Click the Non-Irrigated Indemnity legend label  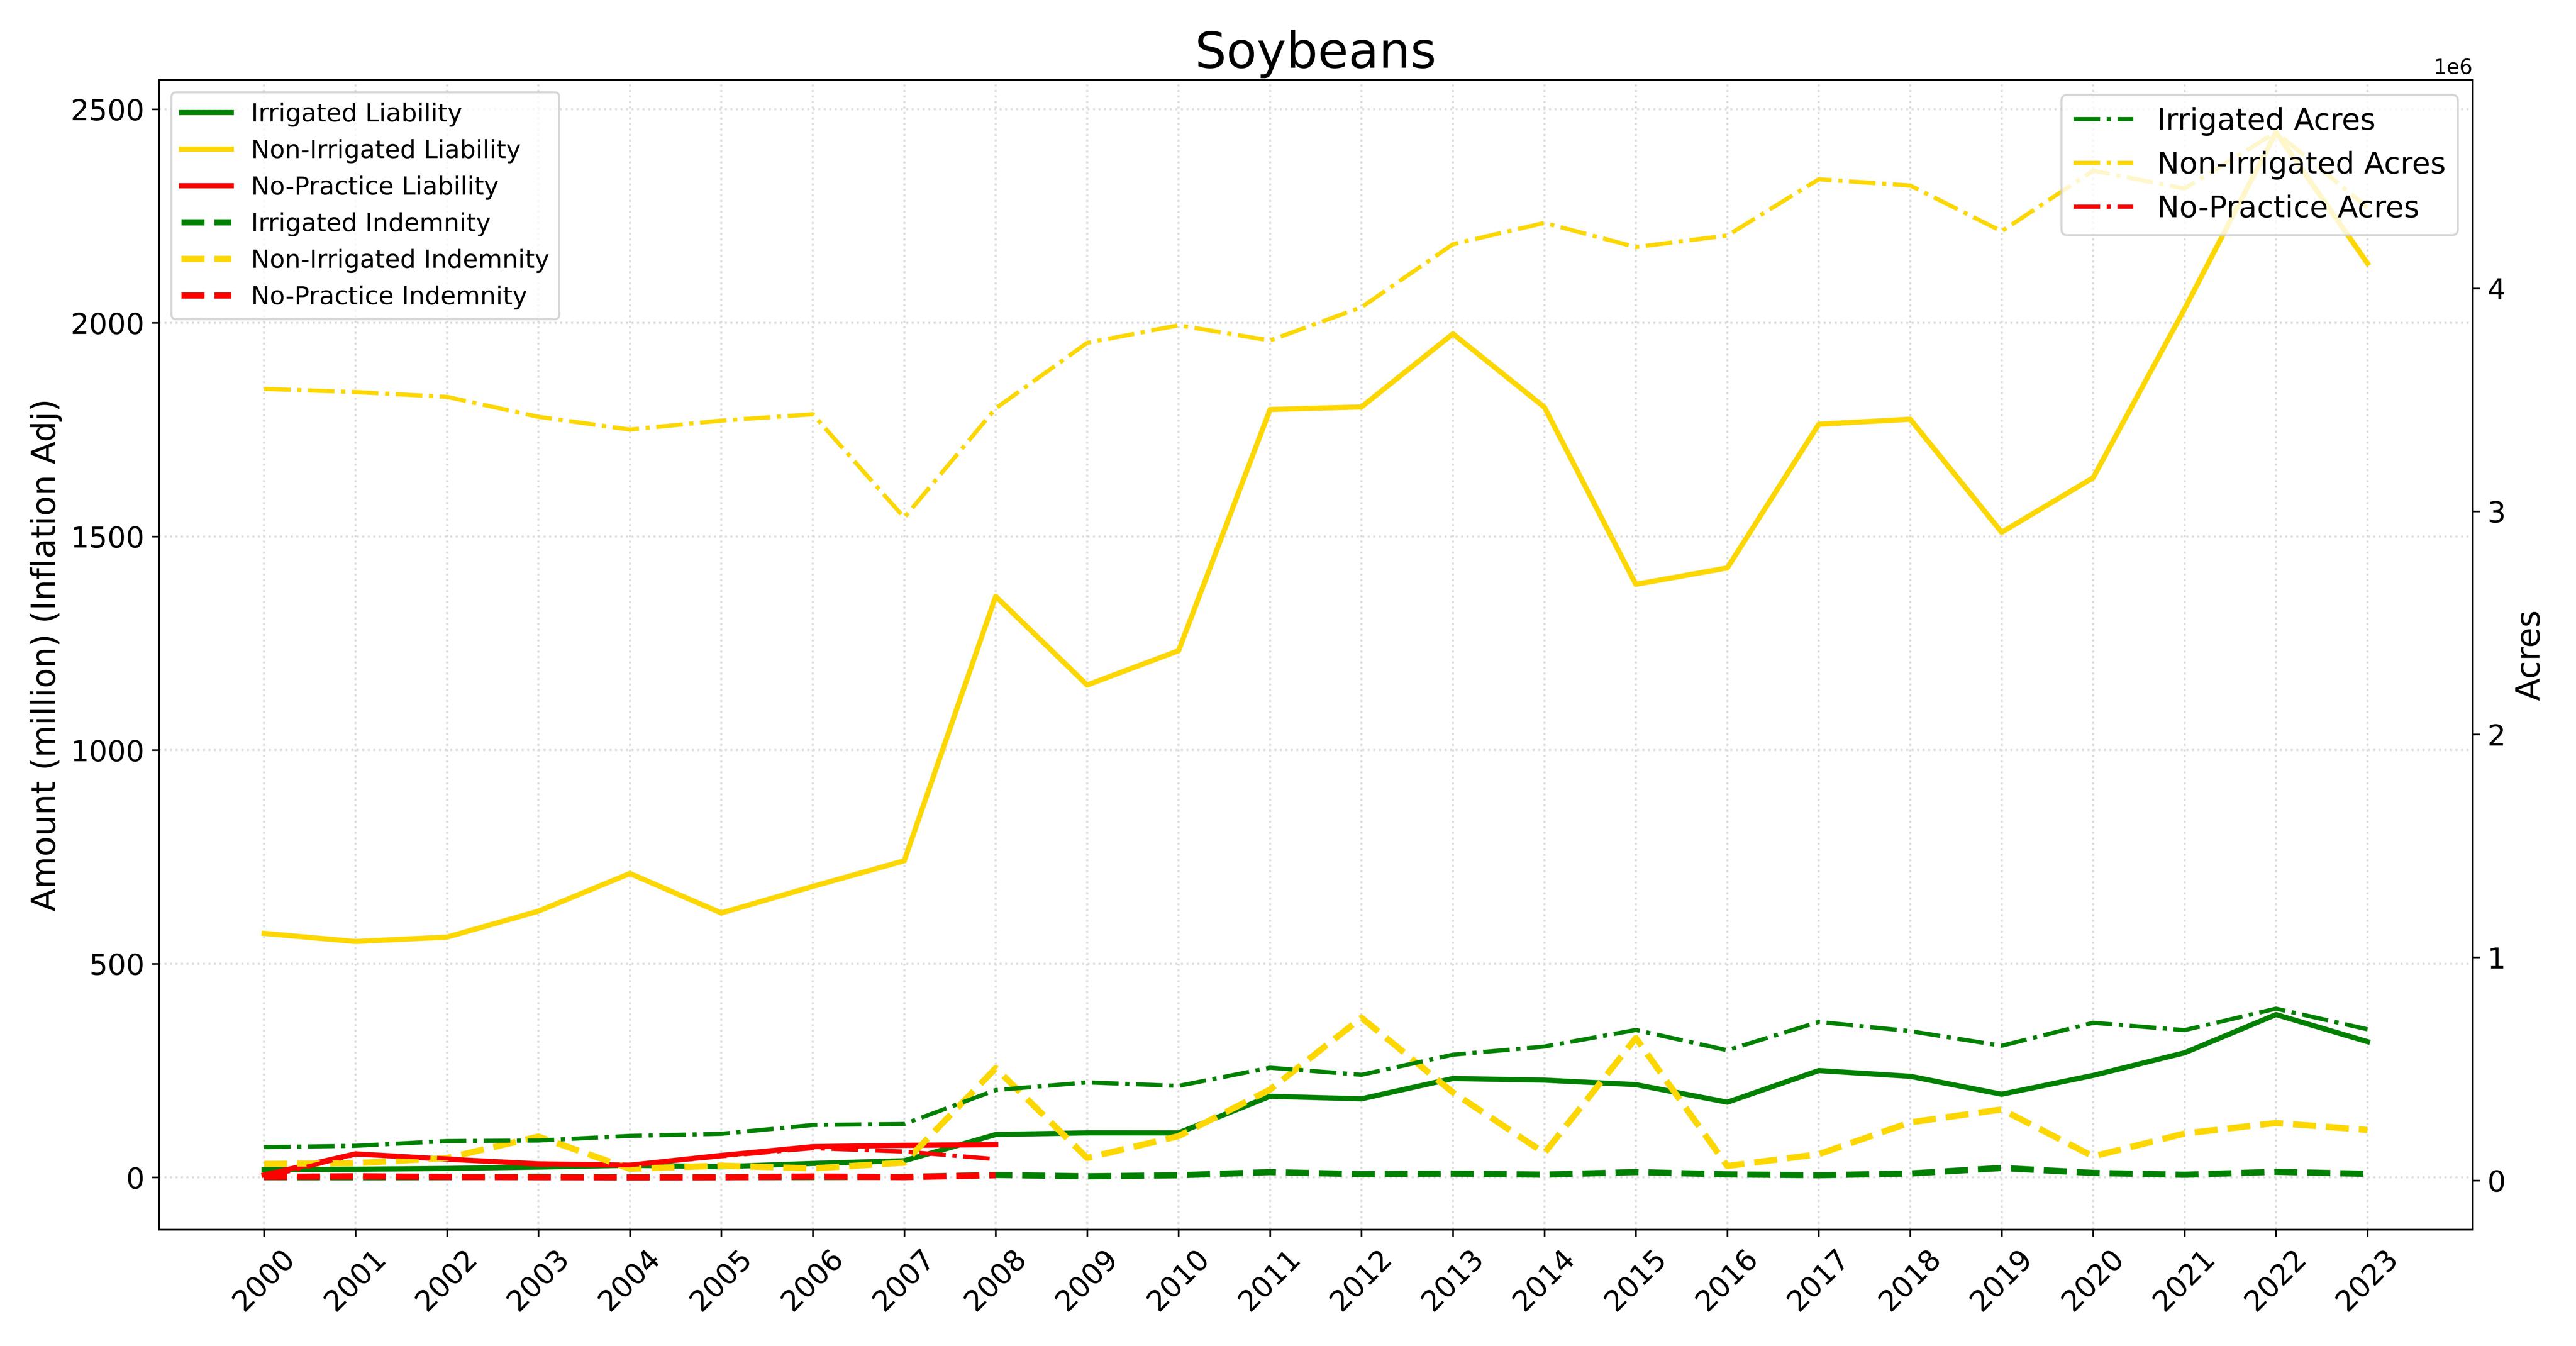[400, 260]
